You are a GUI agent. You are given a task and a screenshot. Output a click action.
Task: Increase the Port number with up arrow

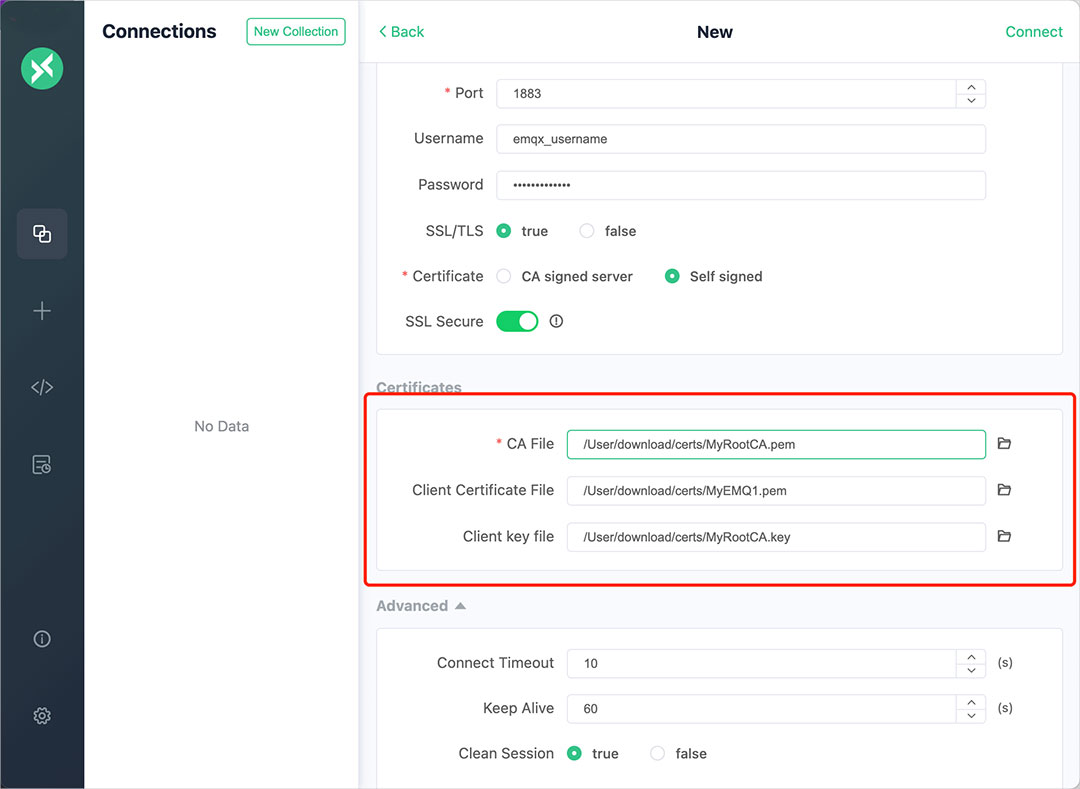coord(971,87)
